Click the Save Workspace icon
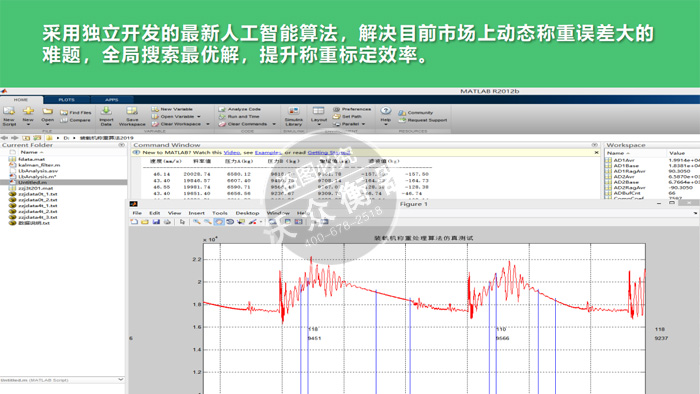The height and width of the screenshot is (394, 700). pyautogui.click(x=132, y=111)
